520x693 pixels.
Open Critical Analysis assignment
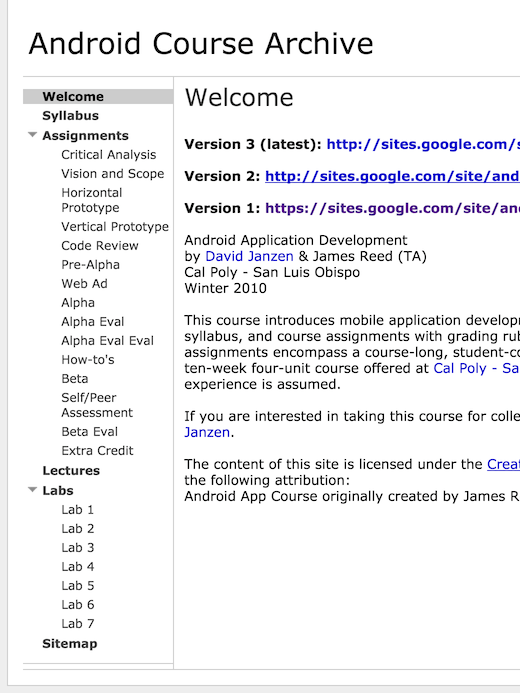(x=109, y=155)
